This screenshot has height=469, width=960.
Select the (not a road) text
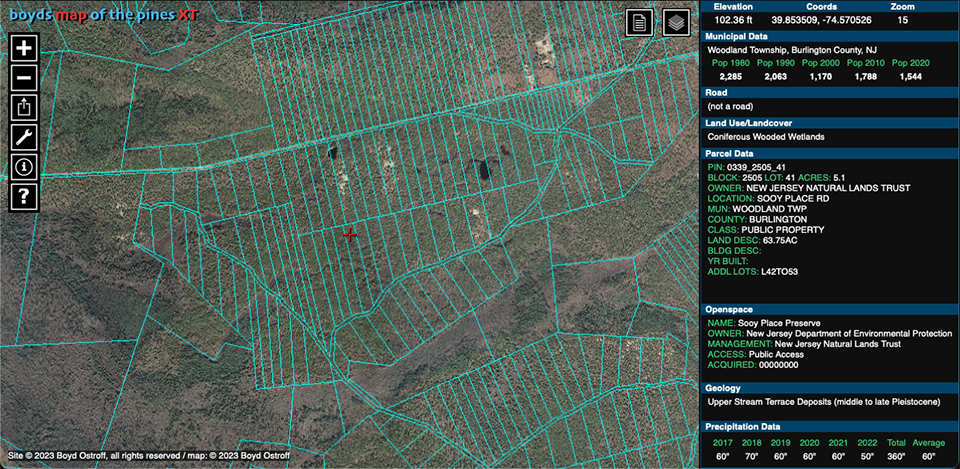(x=730, y=107)
